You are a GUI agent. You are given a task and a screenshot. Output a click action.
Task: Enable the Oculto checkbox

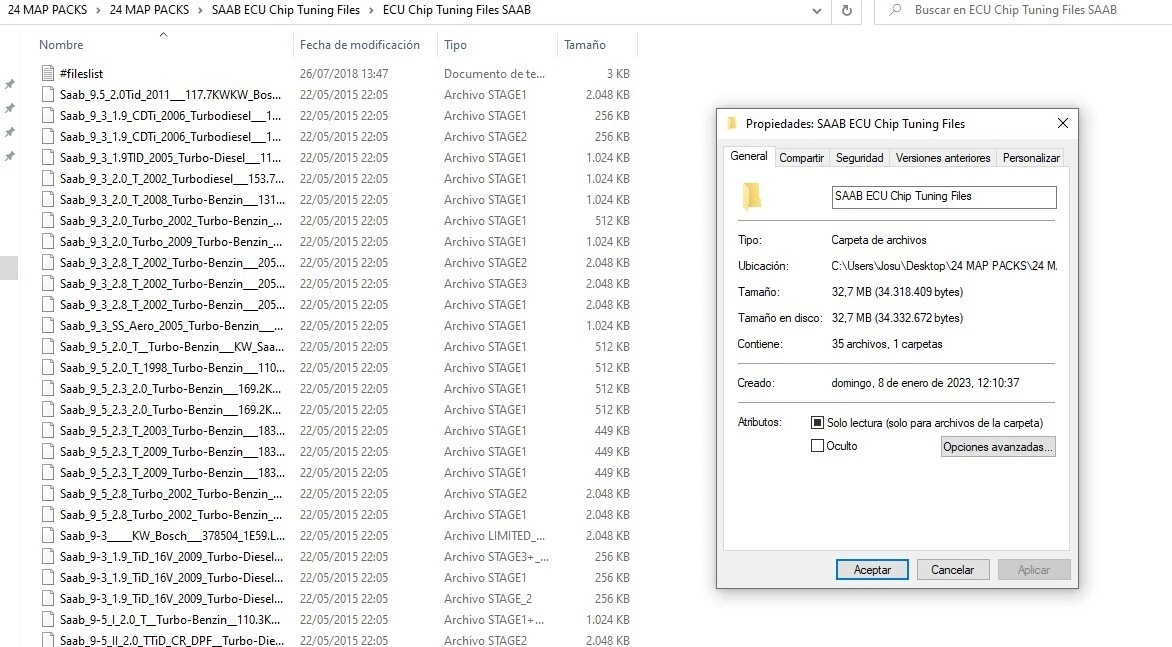click(x=817, y=445)
